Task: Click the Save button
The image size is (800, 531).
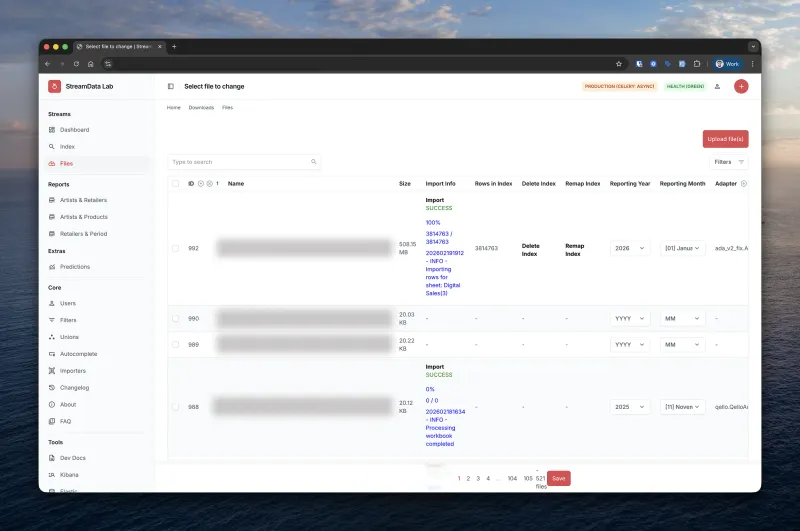Action: 559,478
